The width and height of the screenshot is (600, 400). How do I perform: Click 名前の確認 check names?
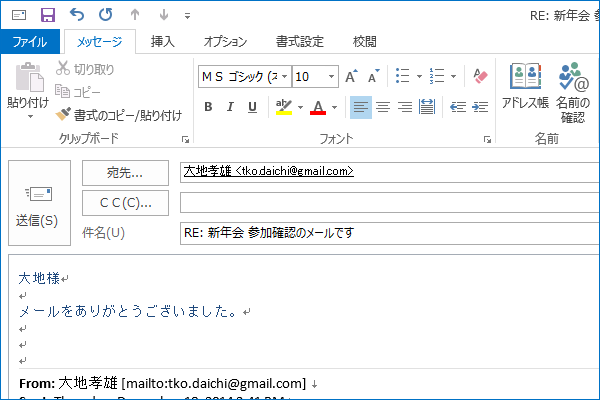point(573,93)
